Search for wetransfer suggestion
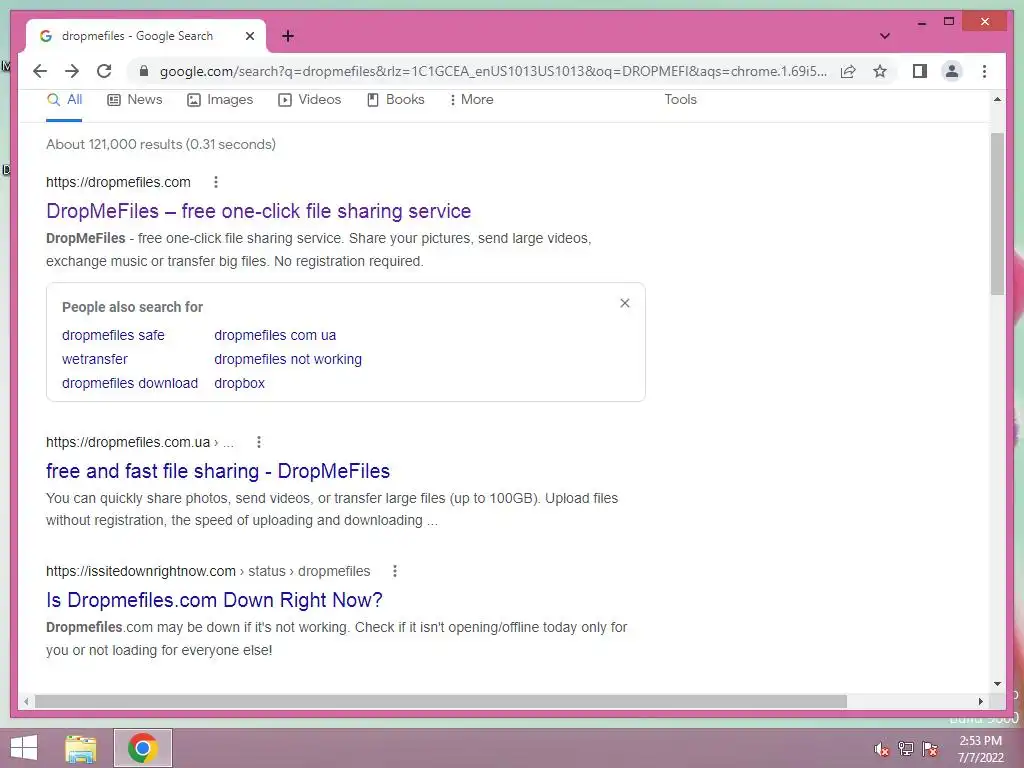This screenshot has height=768, width=1024. coord(95,359)
